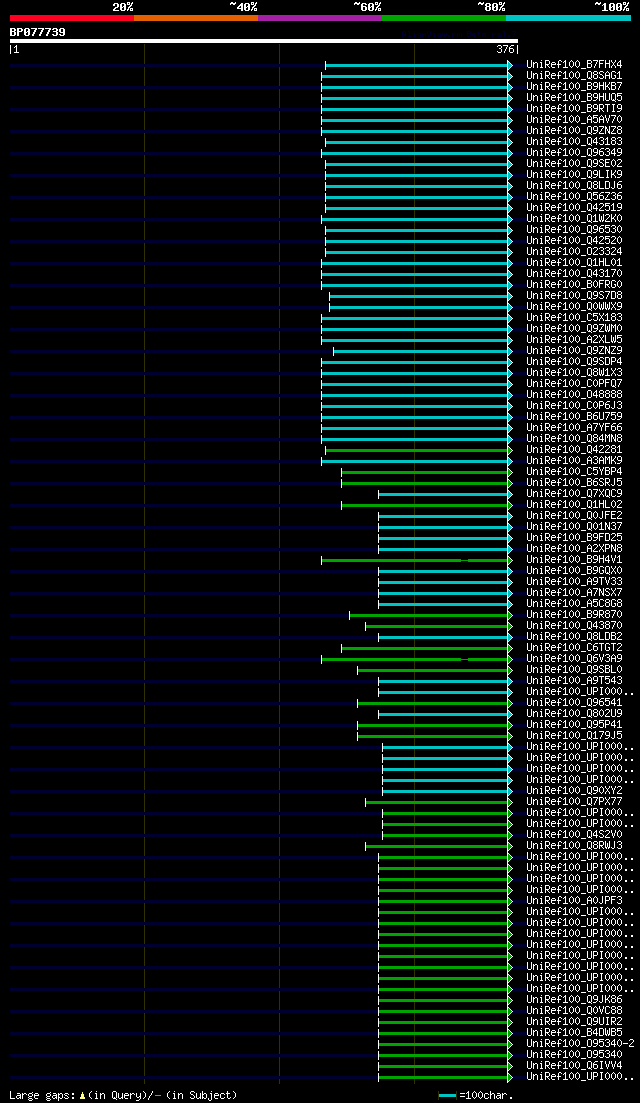
Task: Click the cyan alignment bar for Q8LDB2
Action: pos(444,637)
